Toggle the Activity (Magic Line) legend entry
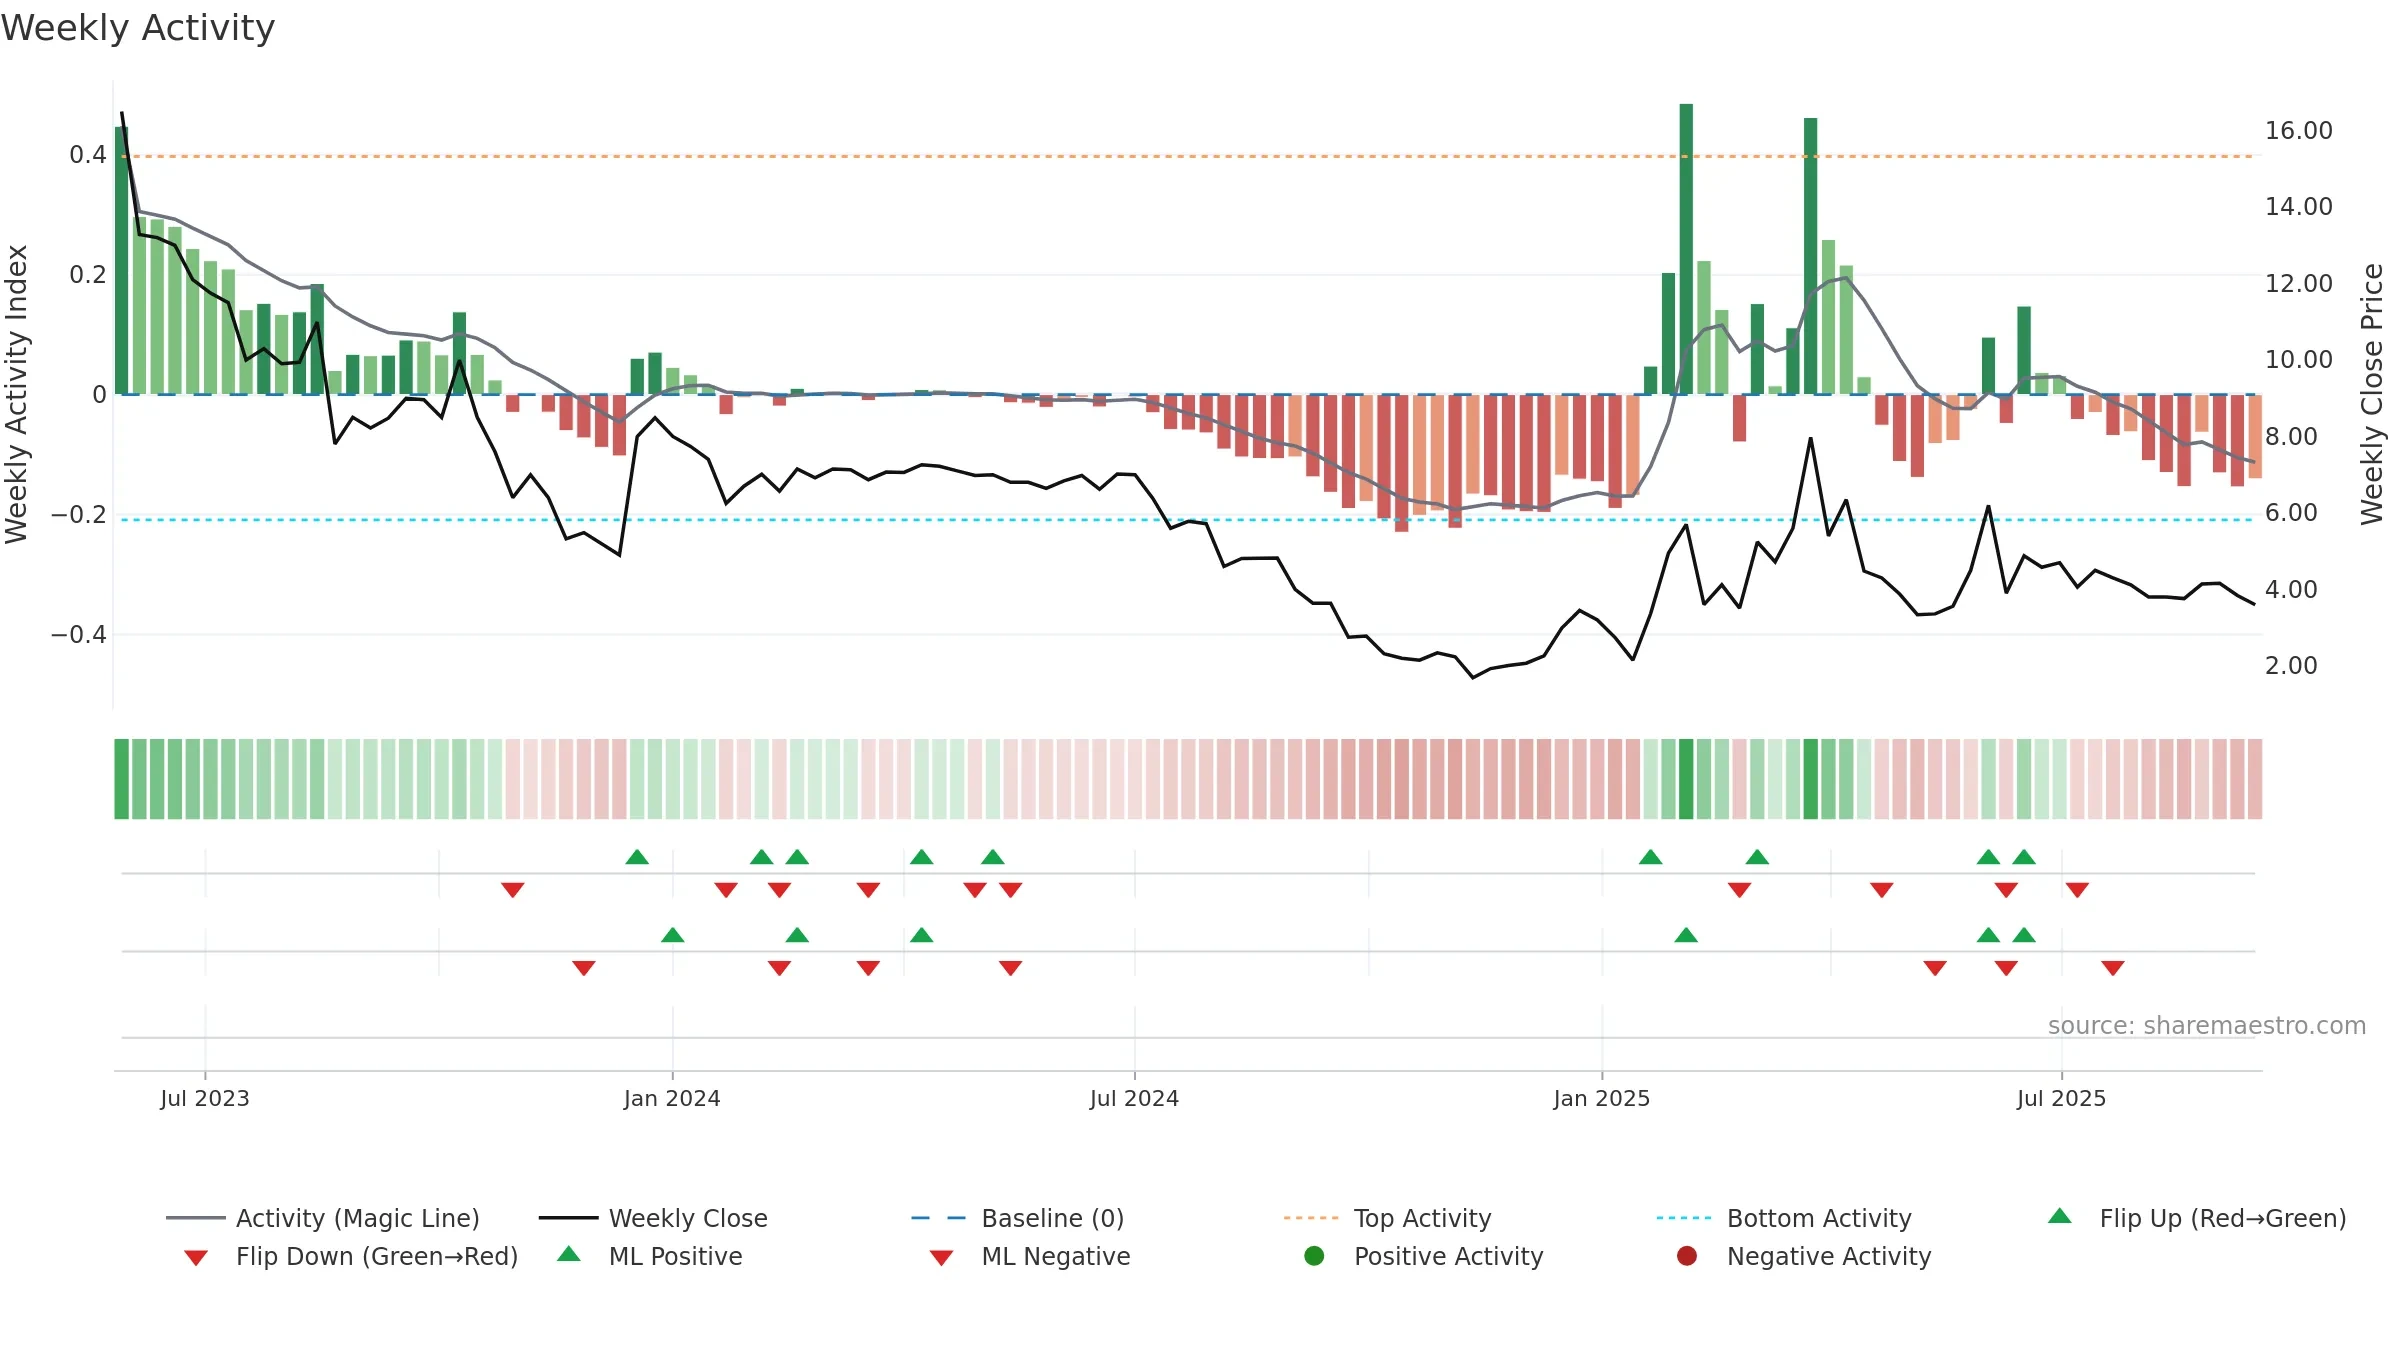Image resolution: width=2400 pixels, height=1350 pixels. pyautogui.click(x=323, y=1218)
